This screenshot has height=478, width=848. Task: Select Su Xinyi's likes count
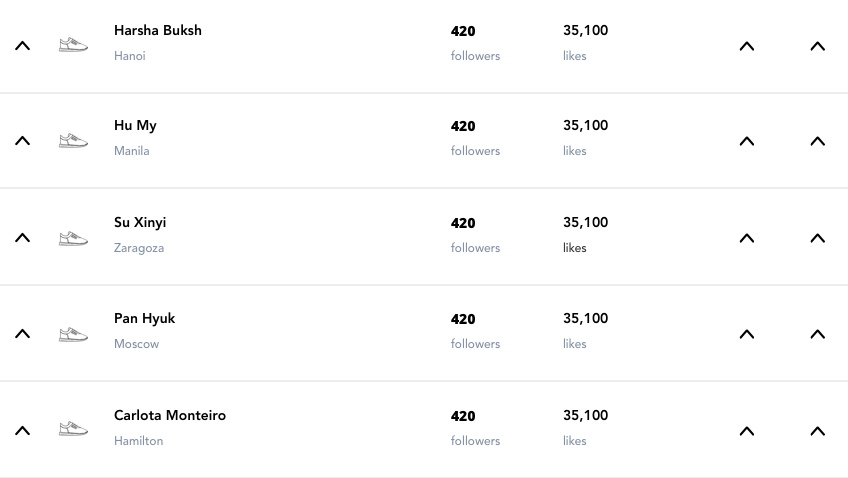pos(585,223)
